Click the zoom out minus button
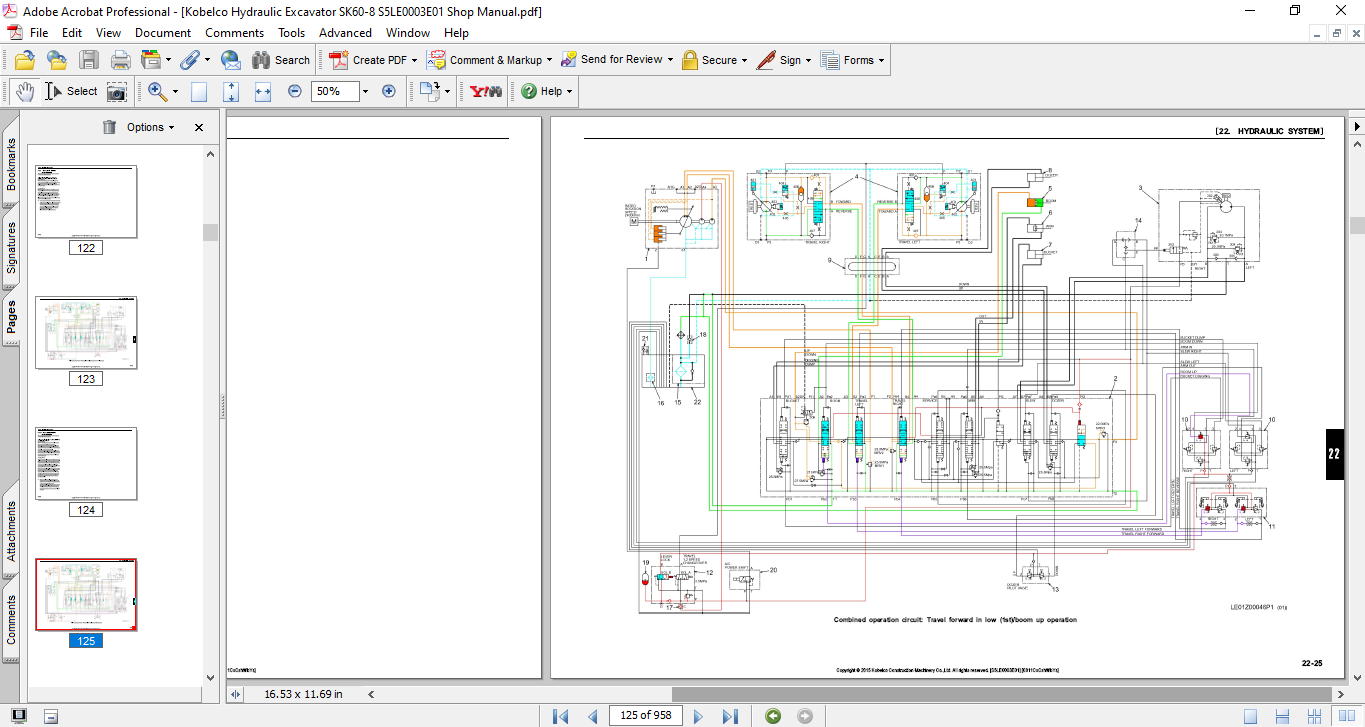 295,91
